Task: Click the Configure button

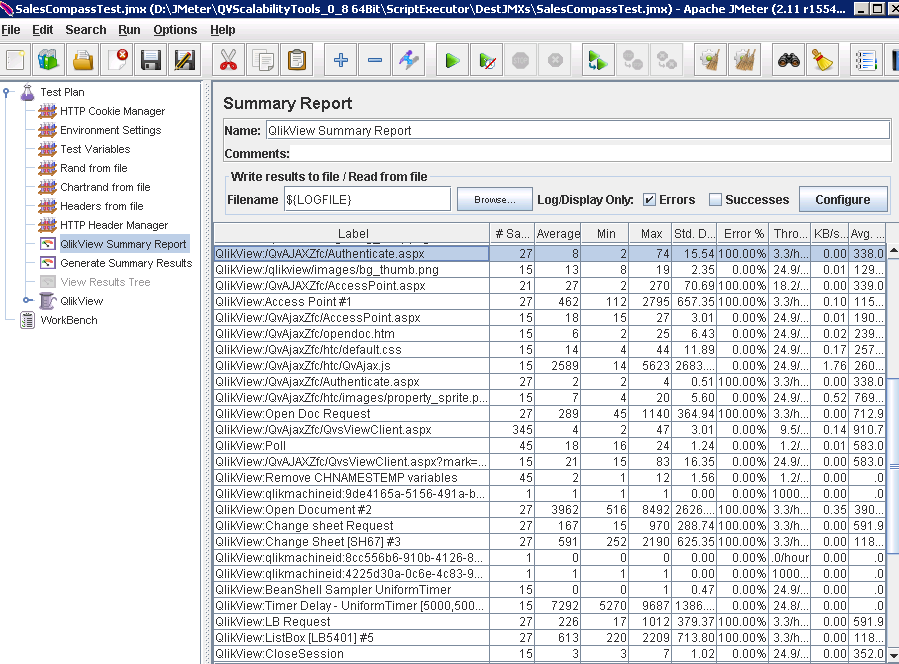Action: click(x=842, y=200)
